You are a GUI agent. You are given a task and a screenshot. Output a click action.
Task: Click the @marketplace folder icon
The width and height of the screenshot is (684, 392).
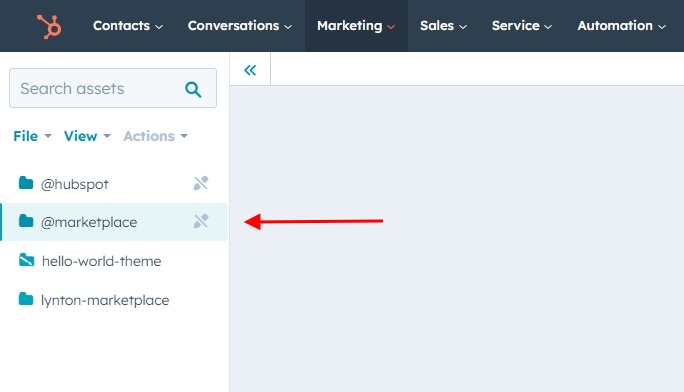(x=26, y=221)
